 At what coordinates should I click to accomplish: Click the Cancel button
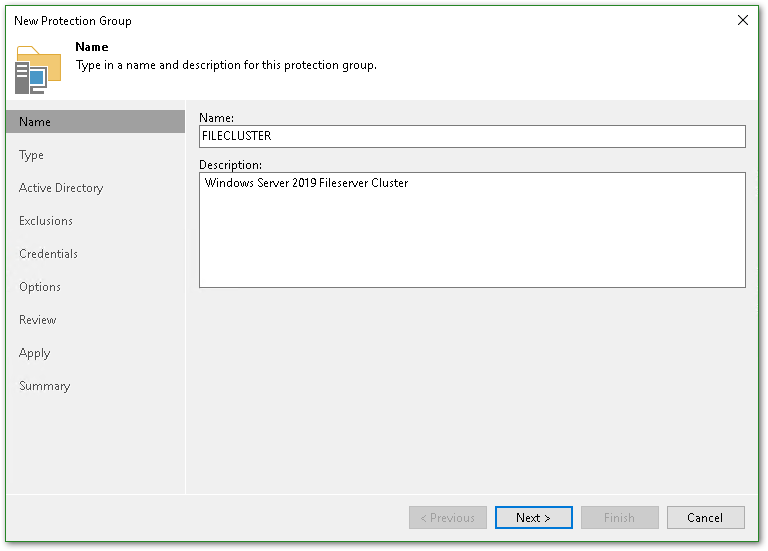pos(705,518)
